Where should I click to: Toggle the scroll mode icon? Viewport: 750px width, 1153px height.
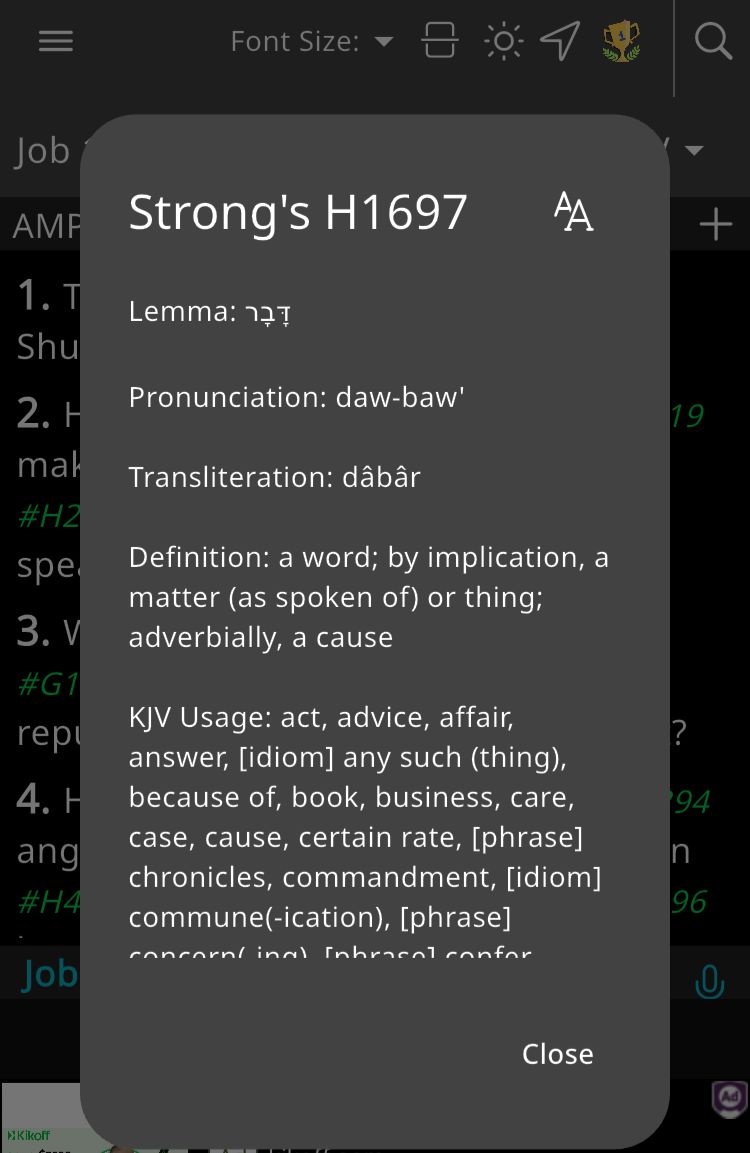[x=440, y=41]
